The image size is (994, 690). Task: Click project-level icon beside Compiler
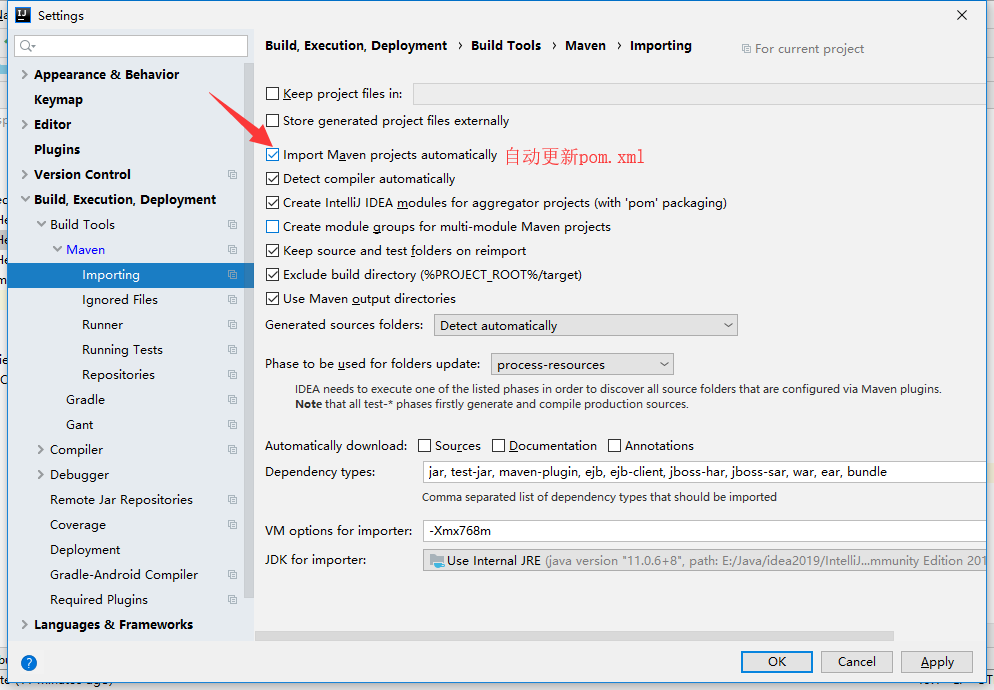233,450
